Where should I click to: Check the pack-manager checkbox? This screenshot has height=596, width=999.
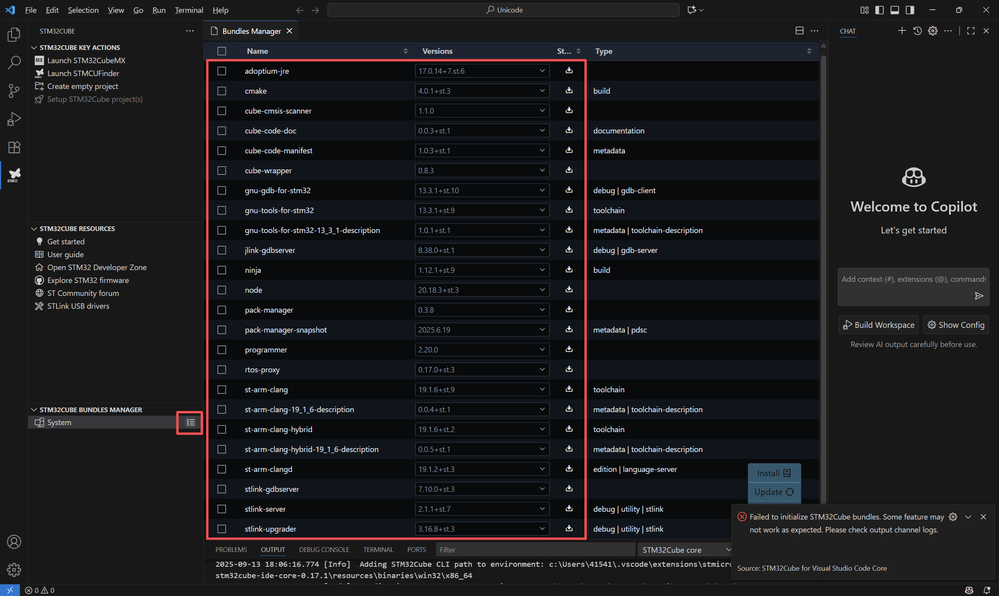coord(222,310)
